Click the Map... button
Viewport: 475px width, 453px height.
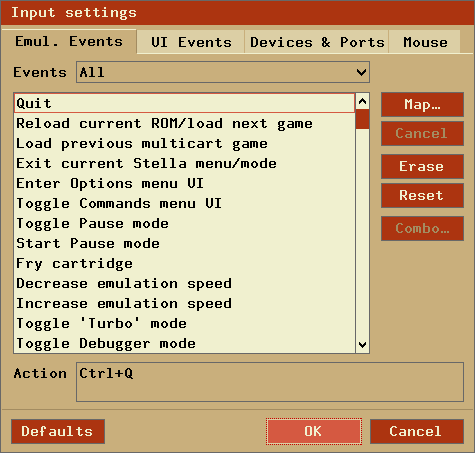[x=422, y=105]
